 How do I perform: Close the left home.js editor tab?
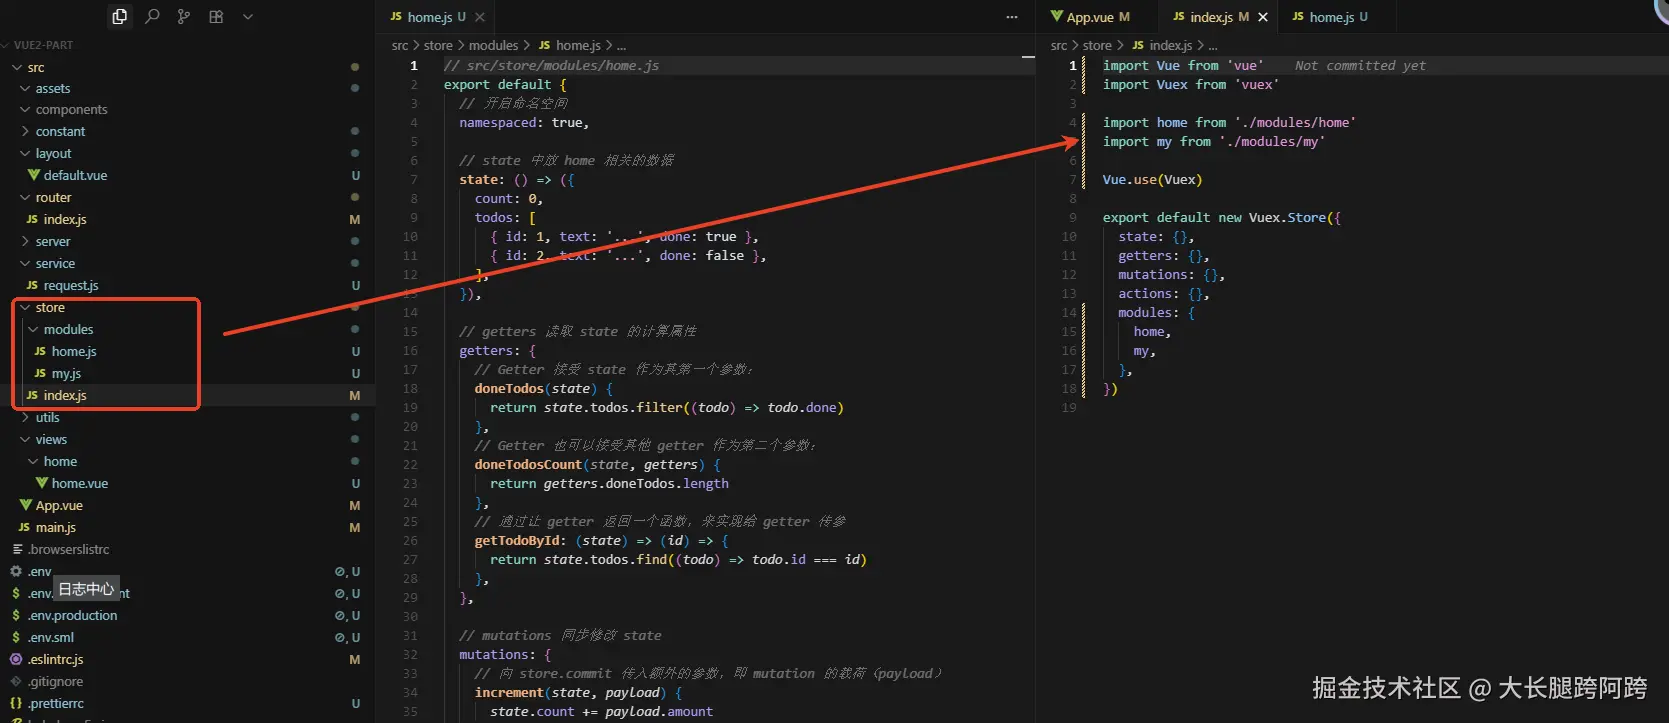point(480,17)
